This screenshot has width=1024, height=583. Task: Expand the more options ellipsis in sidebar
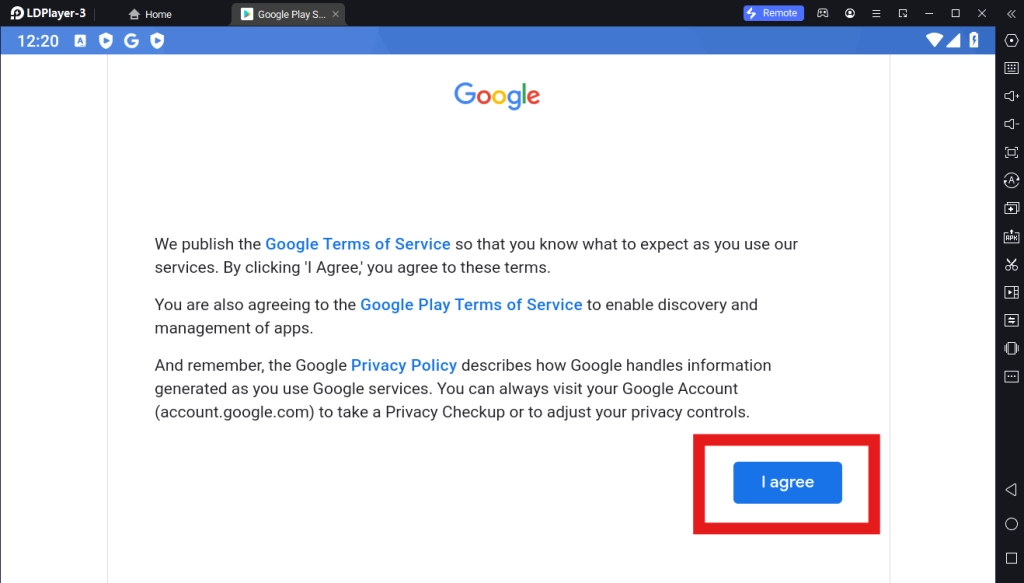[x=1011, y=377]
